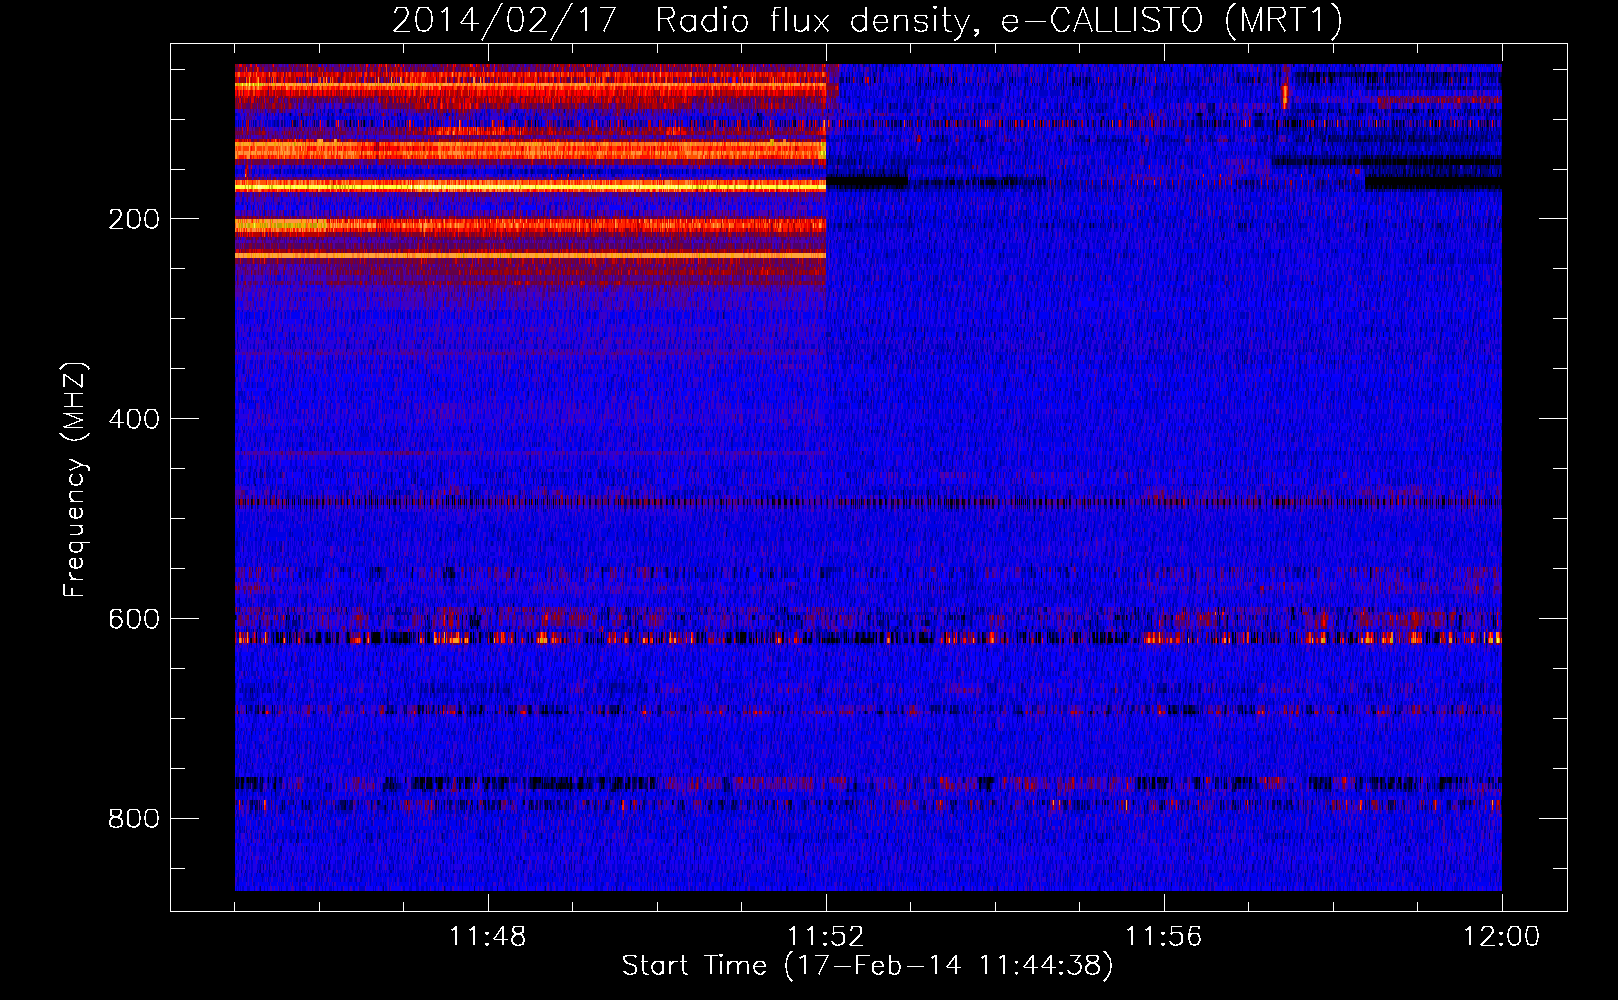Click the 400 frequency tick label
The image size is (1618, 1000).
pyautogui.click(x=134, y=420)
